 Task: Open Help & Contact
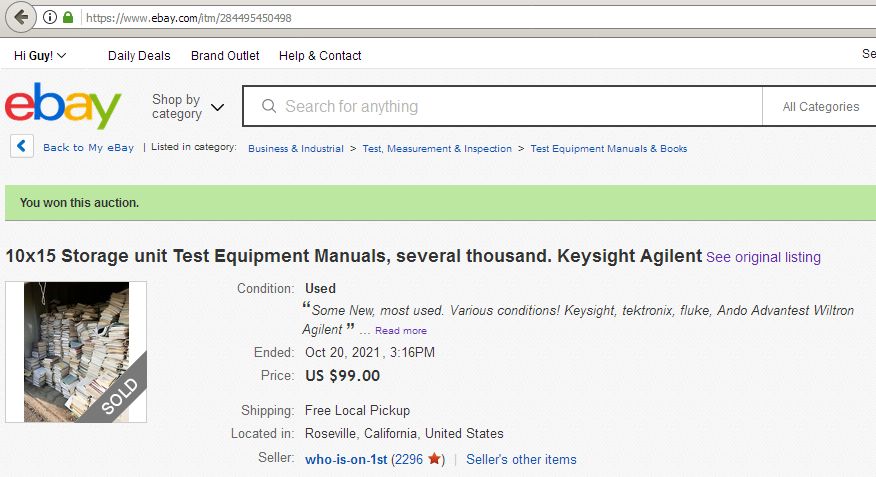(320, 55)
